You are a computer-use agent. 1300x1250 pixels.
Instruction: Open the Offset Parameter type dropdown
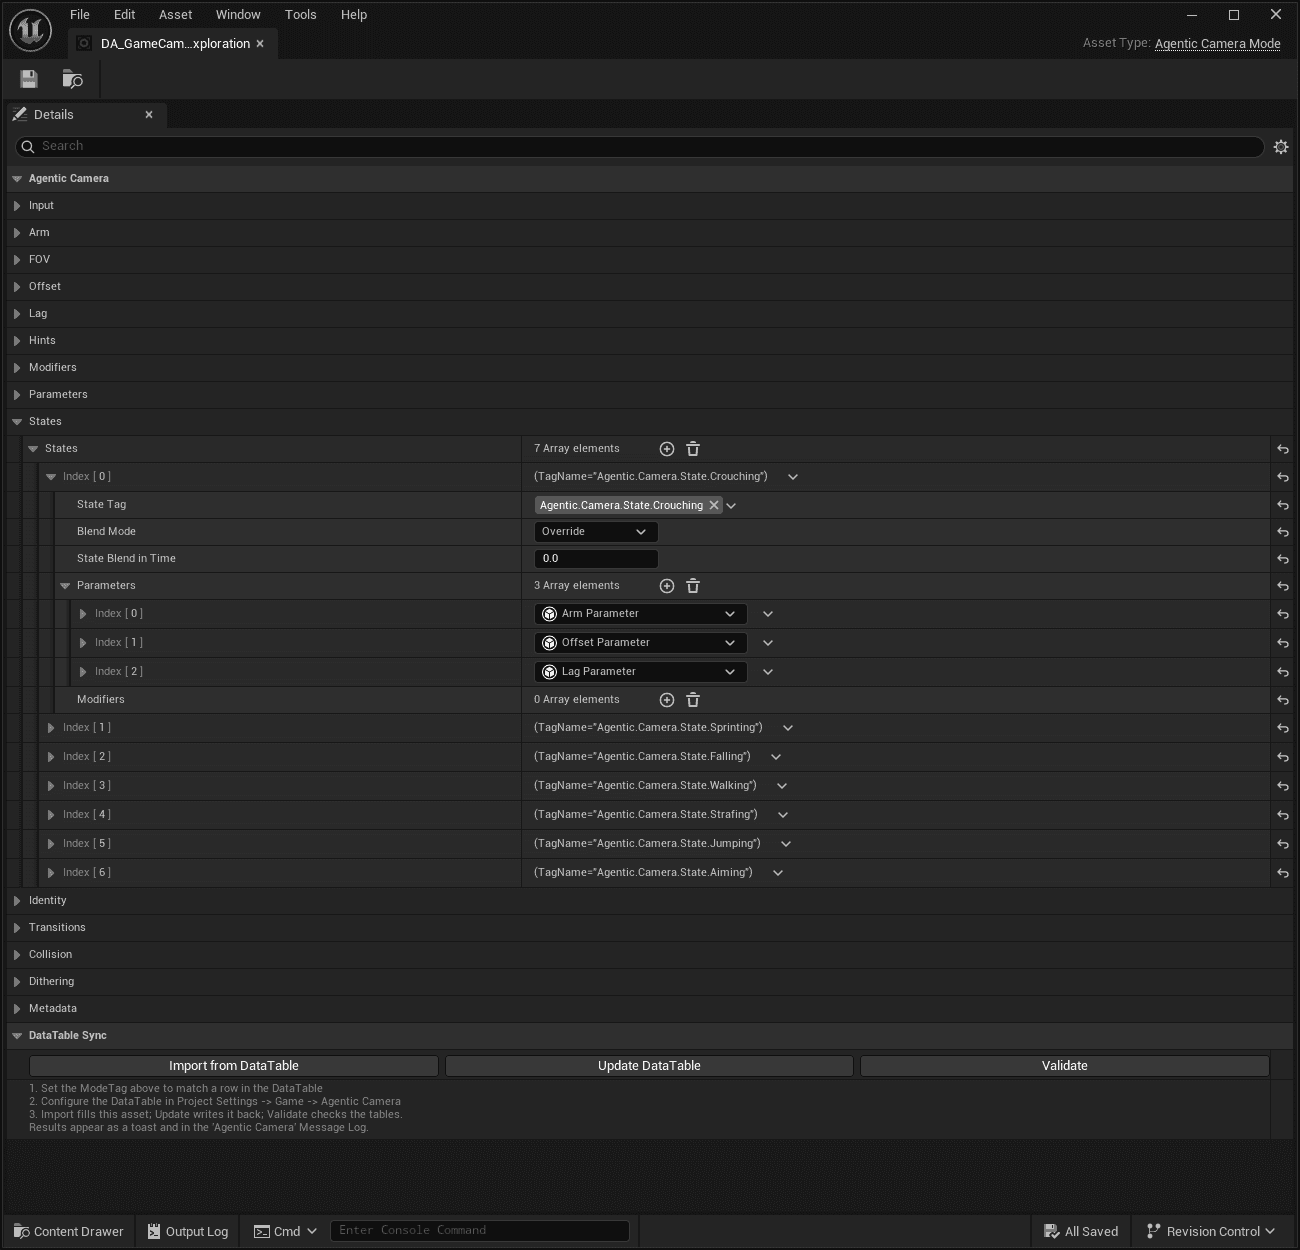point(640,643)
